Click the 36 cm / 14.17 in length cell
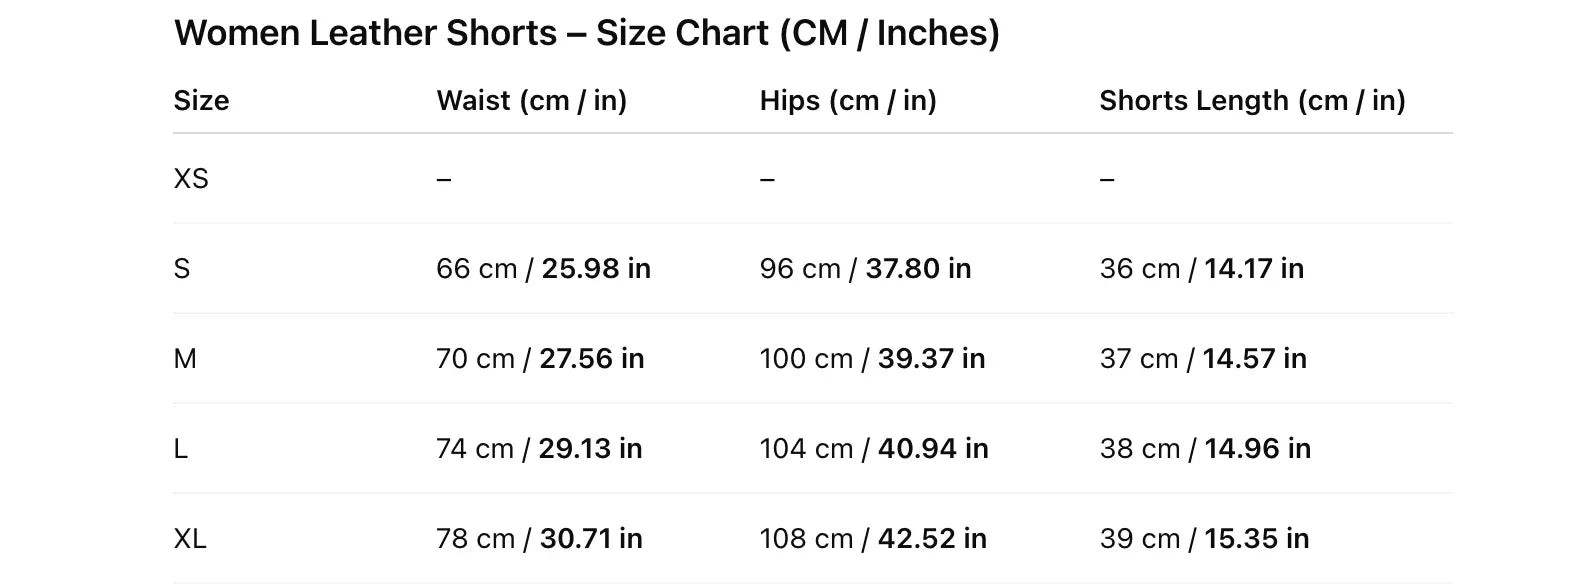 coord(1201,269)
